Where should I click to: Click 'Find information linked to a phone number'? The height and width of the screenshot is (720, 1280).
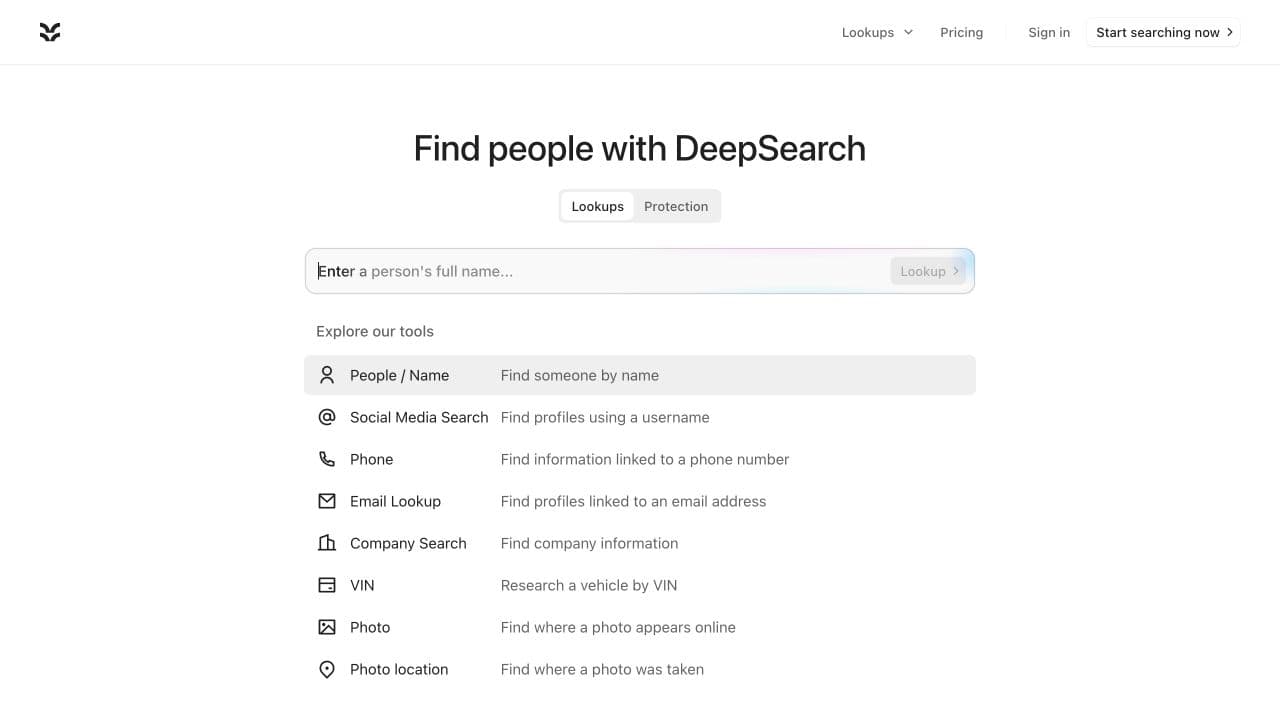point(645,459)
